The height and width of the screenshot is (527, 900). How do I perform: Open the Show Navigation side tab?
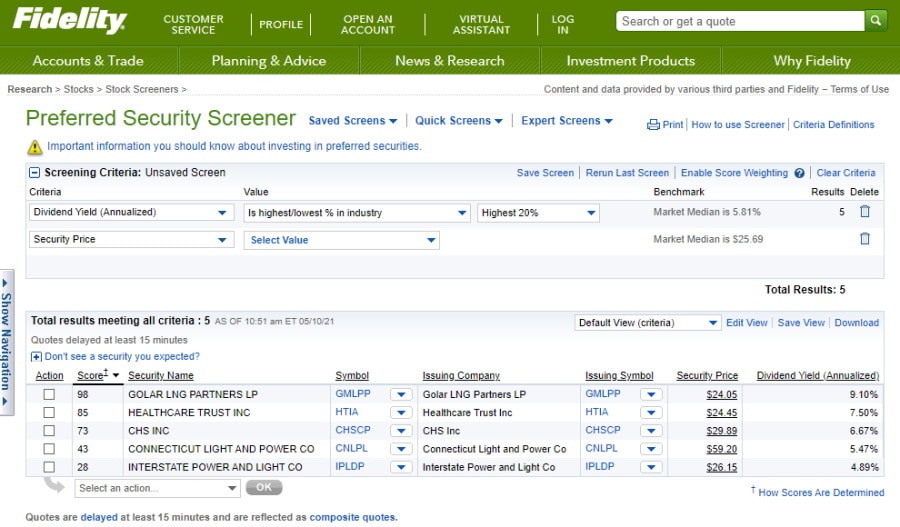coord(7,342)
